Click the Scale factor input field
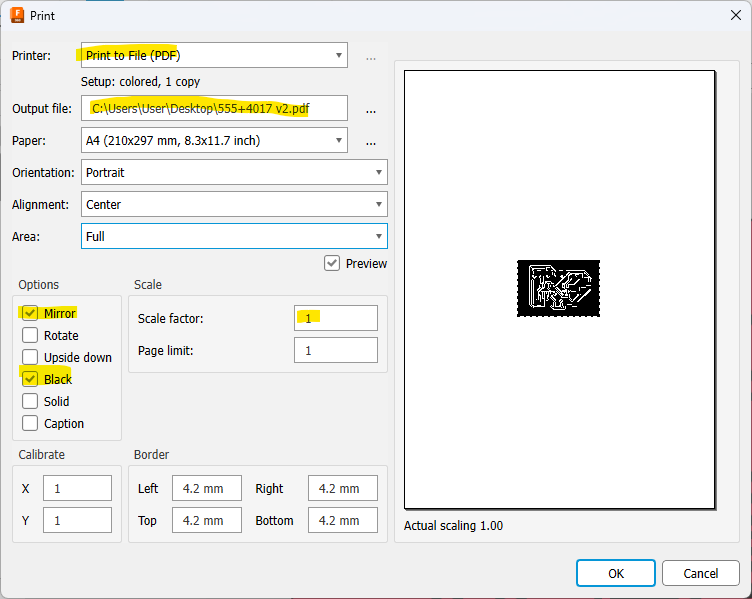The height and width of the screenshot is (599, 752). pos(336,318)
